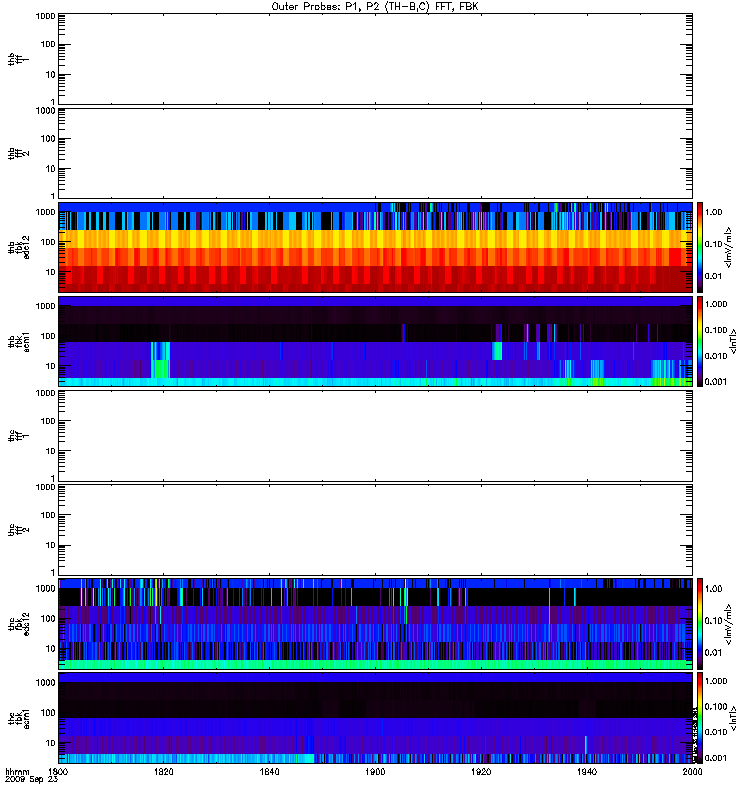Image resolution: width=750 pixels, height=800 pixels.
Task: Click the '1820' time axis label
Action: pyautogui.click(x=163, y=772)
